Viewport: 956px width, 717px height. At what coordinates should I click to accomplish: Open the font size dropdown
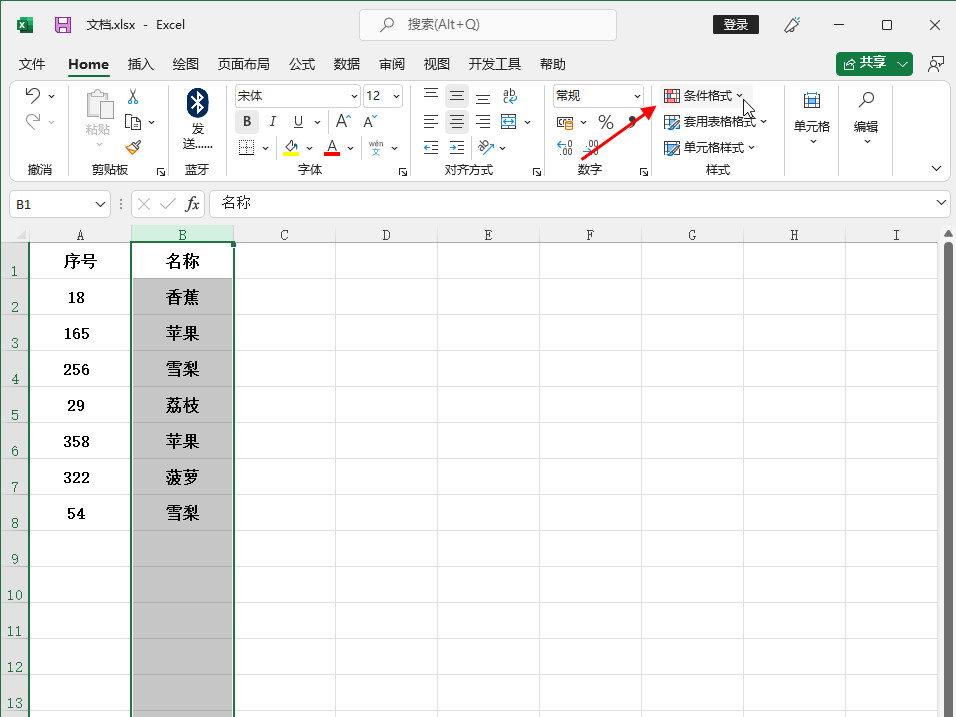pyautogui.click(x=396, y=96)
